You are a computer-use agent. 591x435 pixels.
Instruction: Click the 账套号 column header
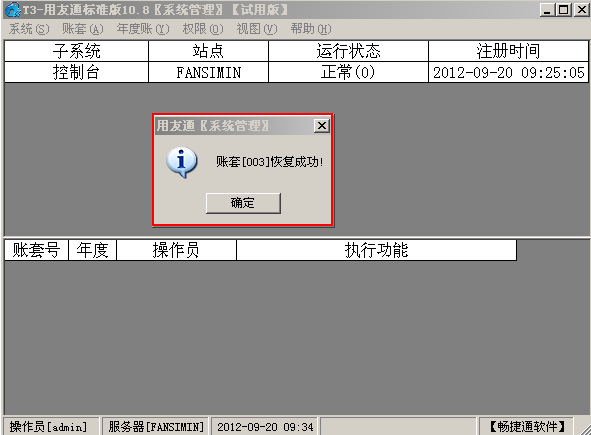36,250
